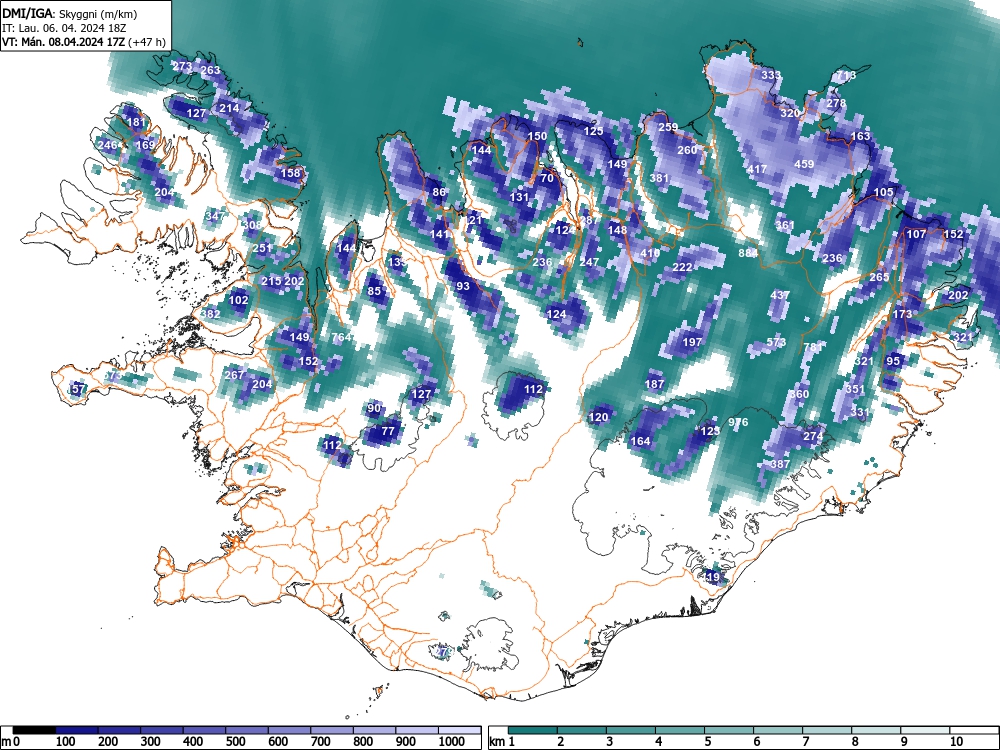This screenshot has height=750, width=1000.
Task: Click the value 197
Action: point(692,342)
